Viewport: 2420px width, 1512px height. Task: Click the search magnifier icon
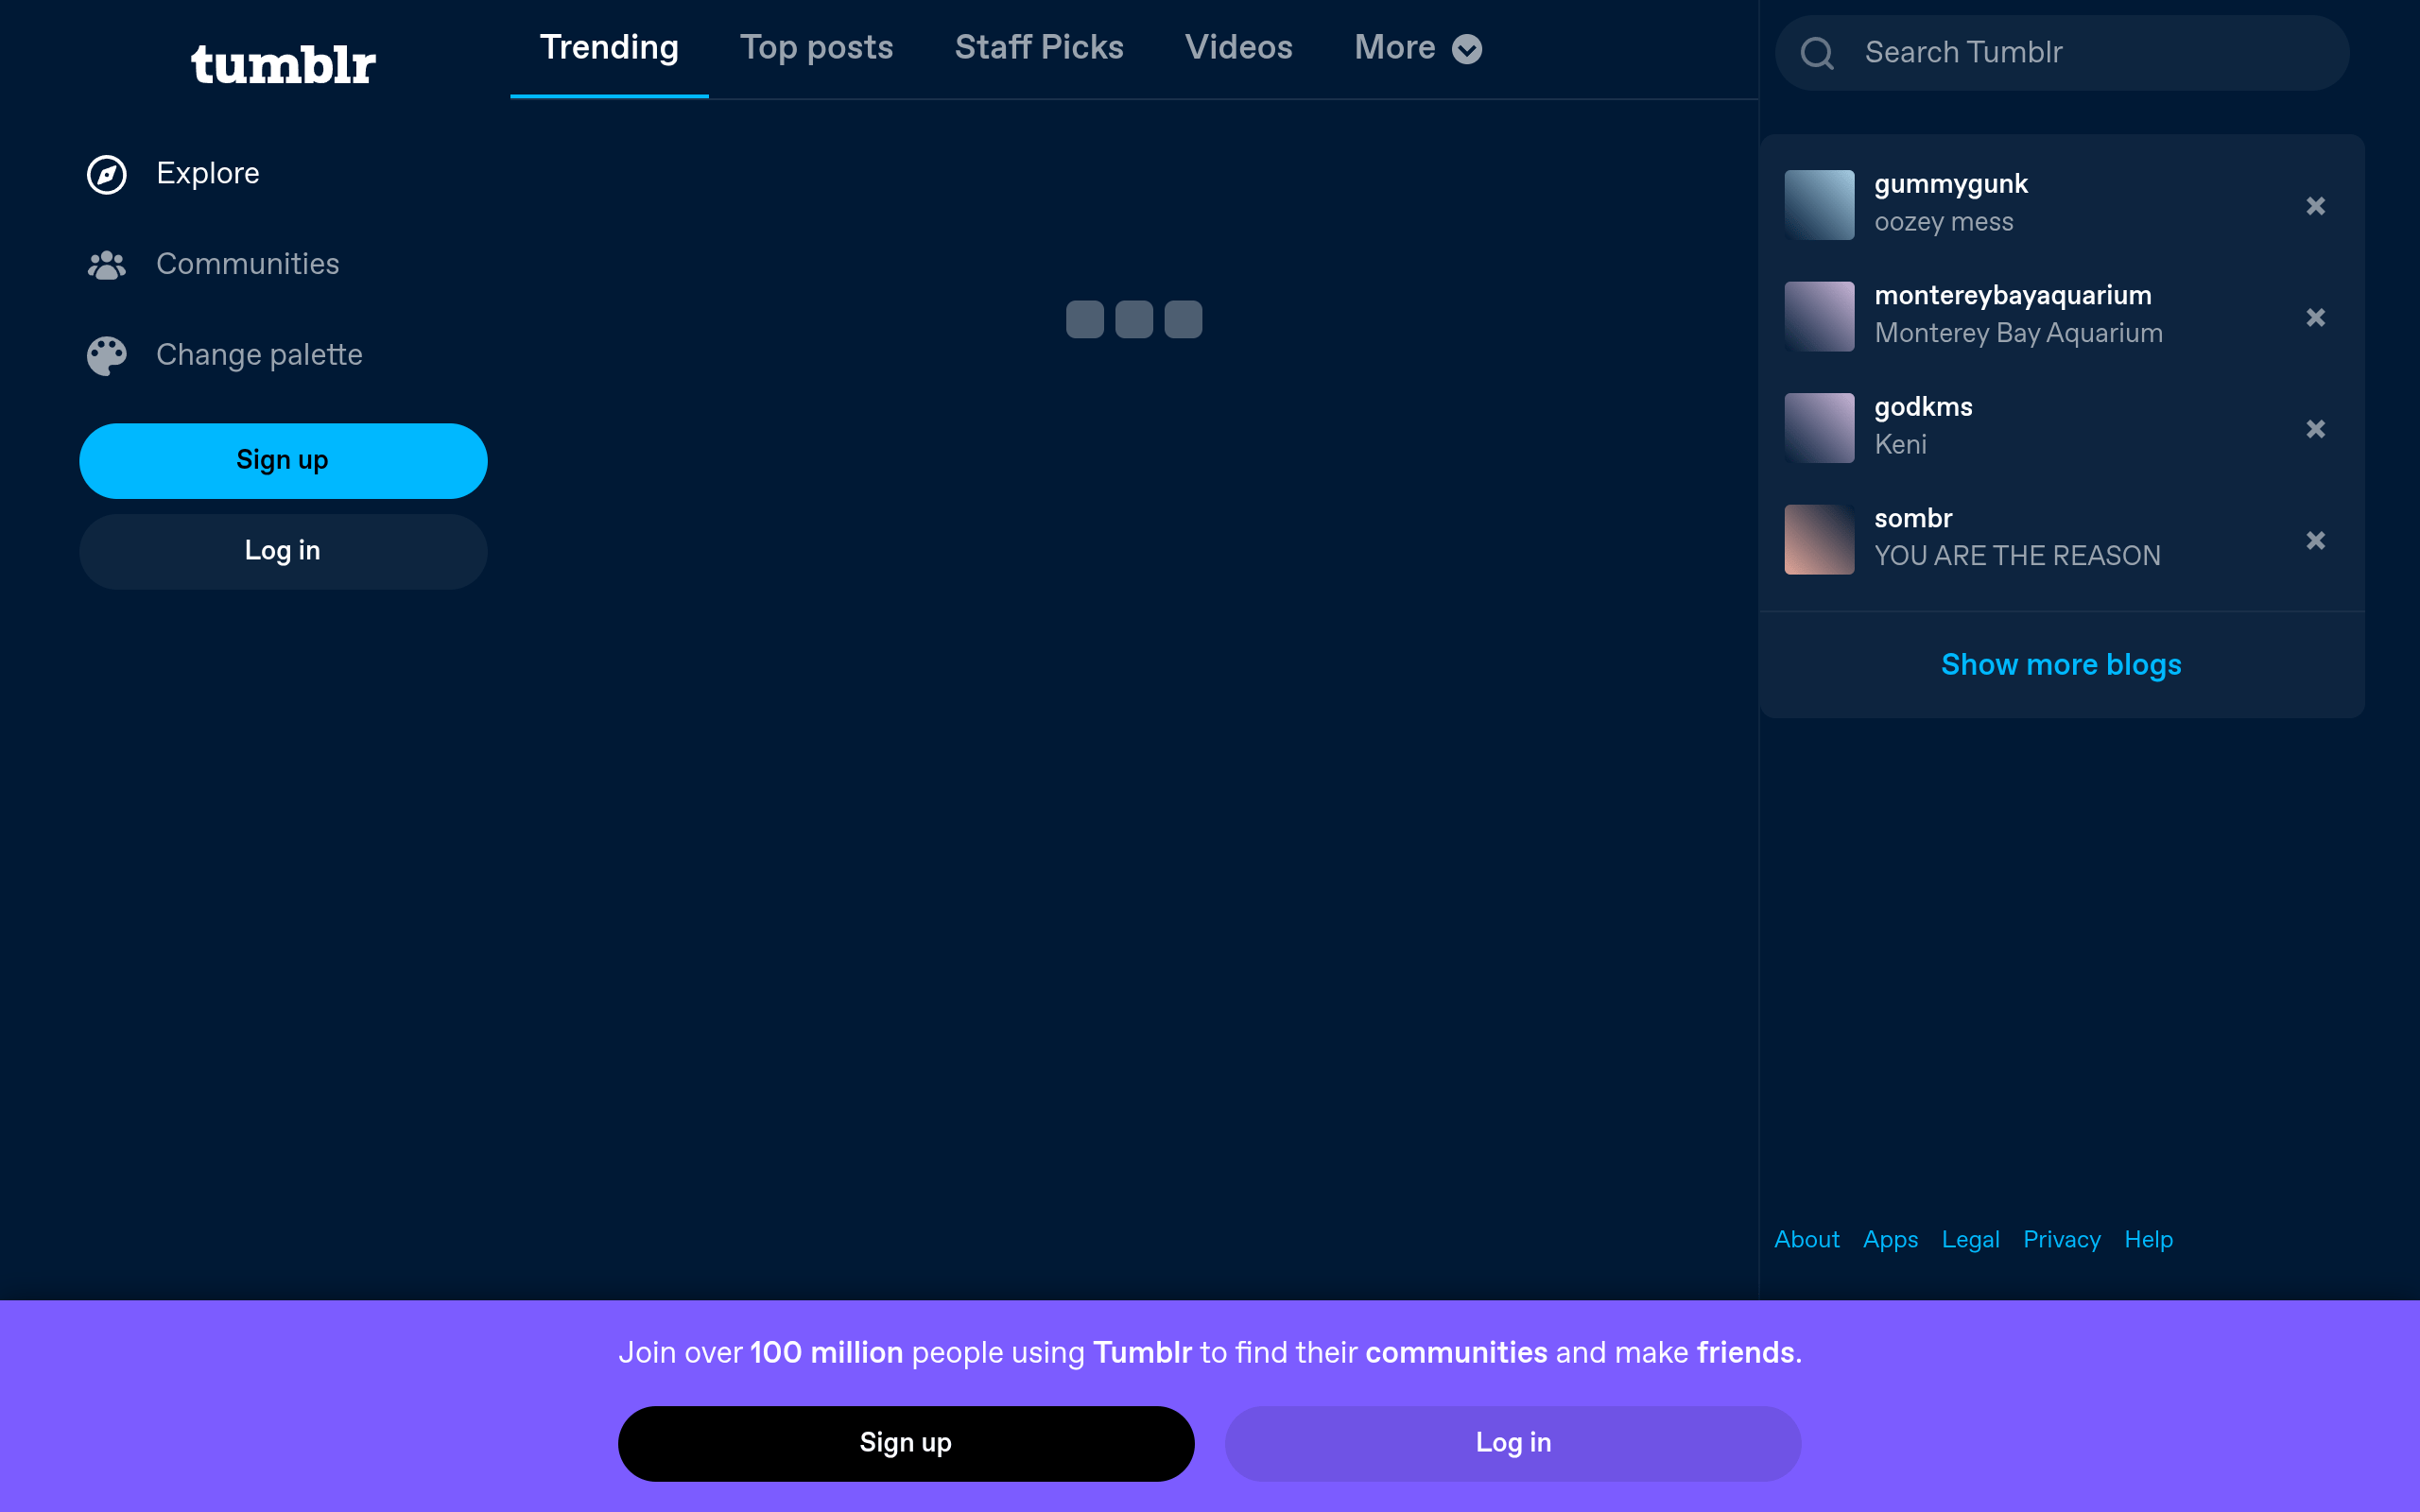pyautogui.click(x=1817, y=53)
